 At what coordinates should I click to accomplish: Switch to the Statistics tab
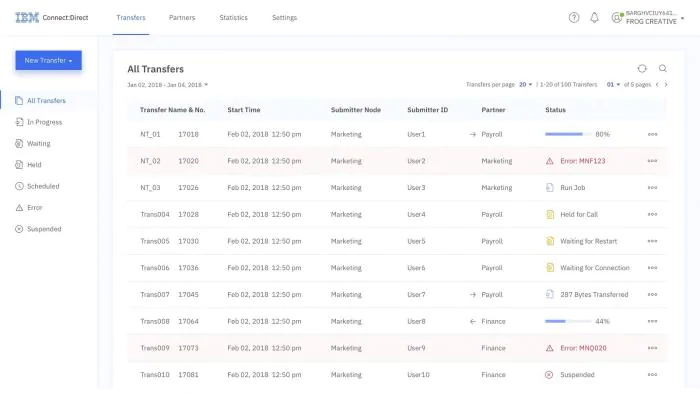233,18
